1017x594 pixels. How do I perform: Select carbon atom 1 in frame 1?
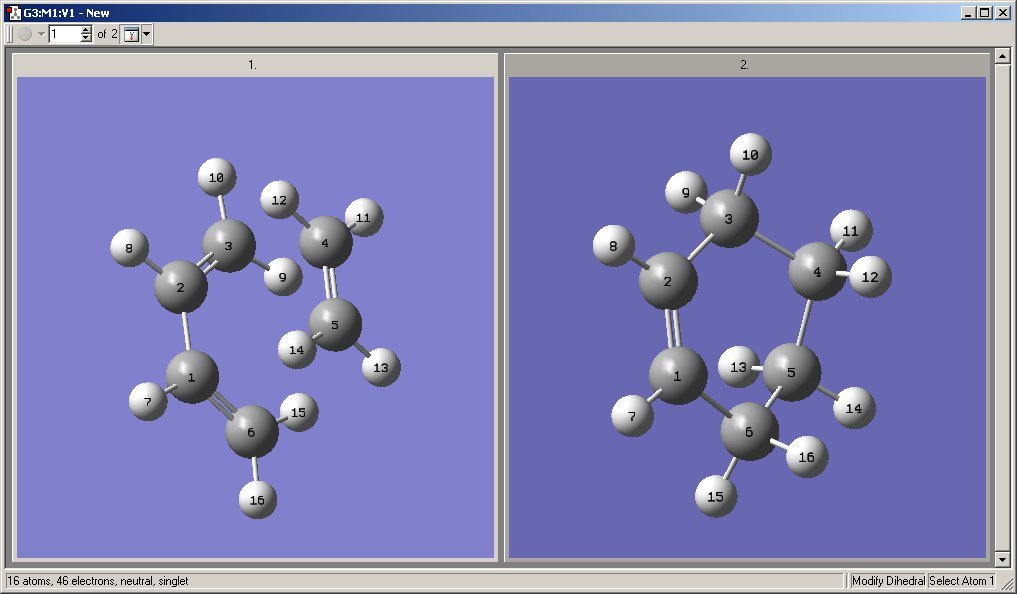(x=191, y=377)
